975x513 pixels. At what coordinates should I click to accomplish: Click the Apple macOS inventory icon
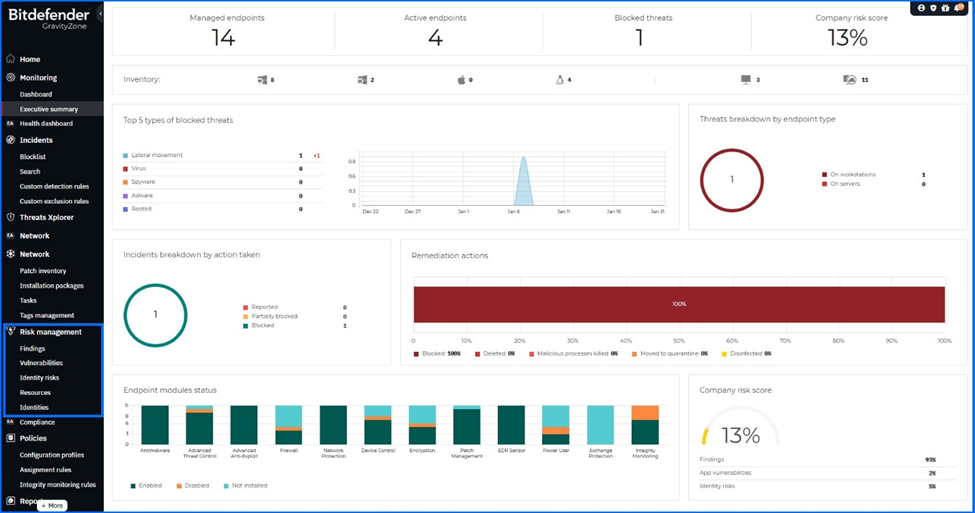[461, 80]
